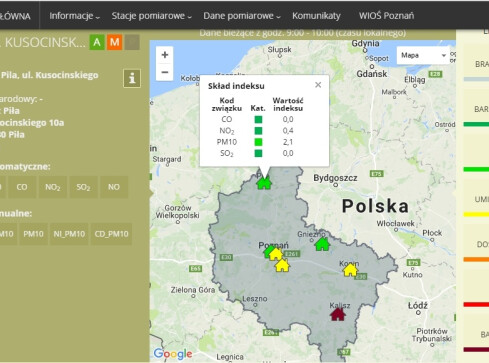Click the Google logo on the map
The width and height of the screenshot is (489, 363).
[x=173, y=354]
